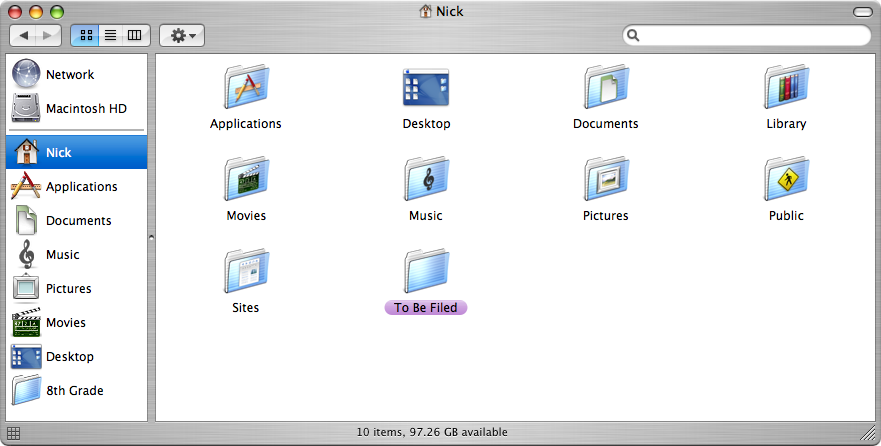Select the Public folder icon
Screen dimensions: 881x446
(786, 179)
